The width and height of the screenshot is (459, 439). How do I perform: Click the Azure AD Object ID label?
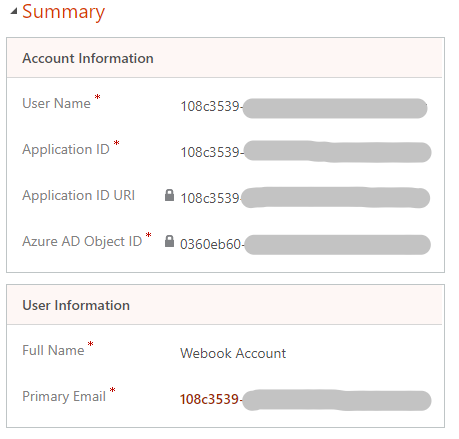pos(82,241)
